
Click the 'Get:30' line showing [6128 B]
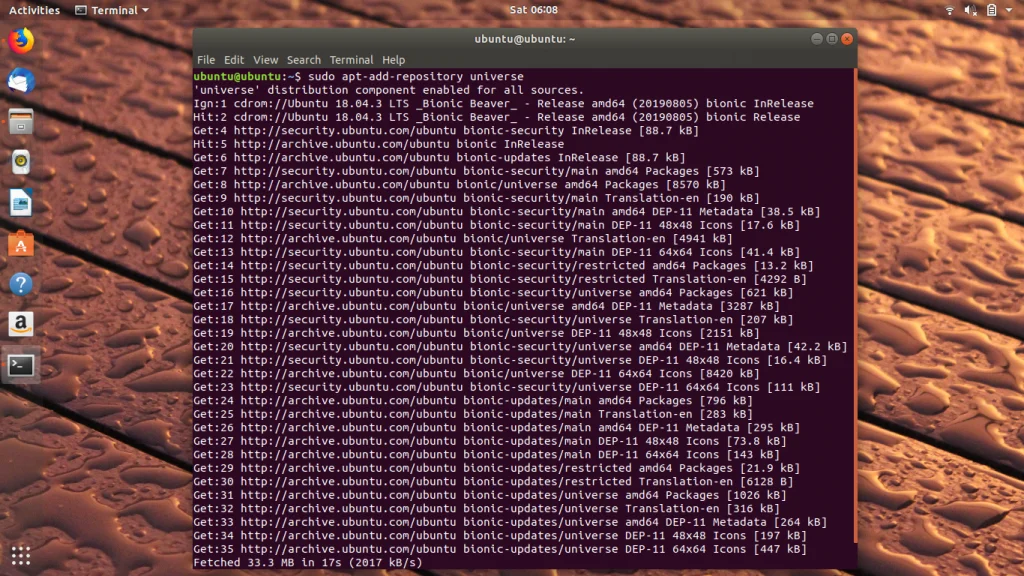tap(493, 481)
